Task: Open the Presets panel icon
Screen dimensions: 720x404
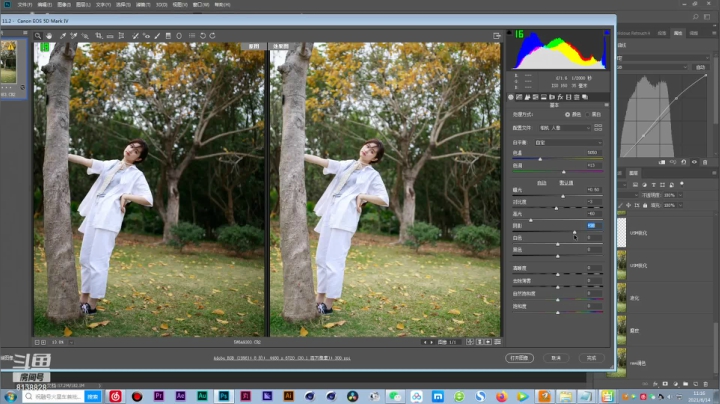Action: pyautogui.click(x=577, y=97)
